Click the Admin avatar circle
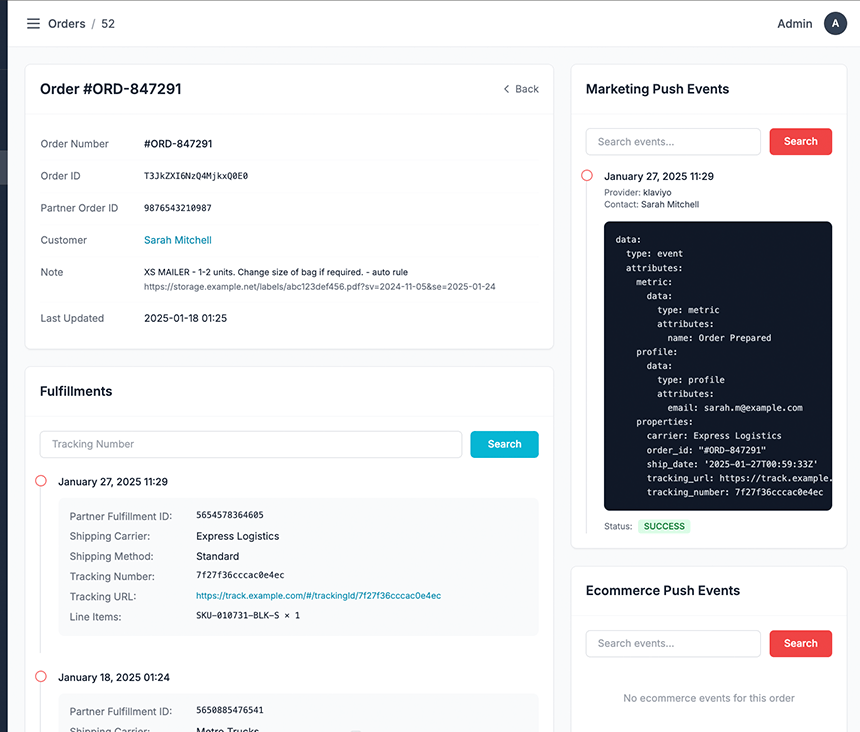The height and width of the screenshot is (732, 860). click(835, 24)
